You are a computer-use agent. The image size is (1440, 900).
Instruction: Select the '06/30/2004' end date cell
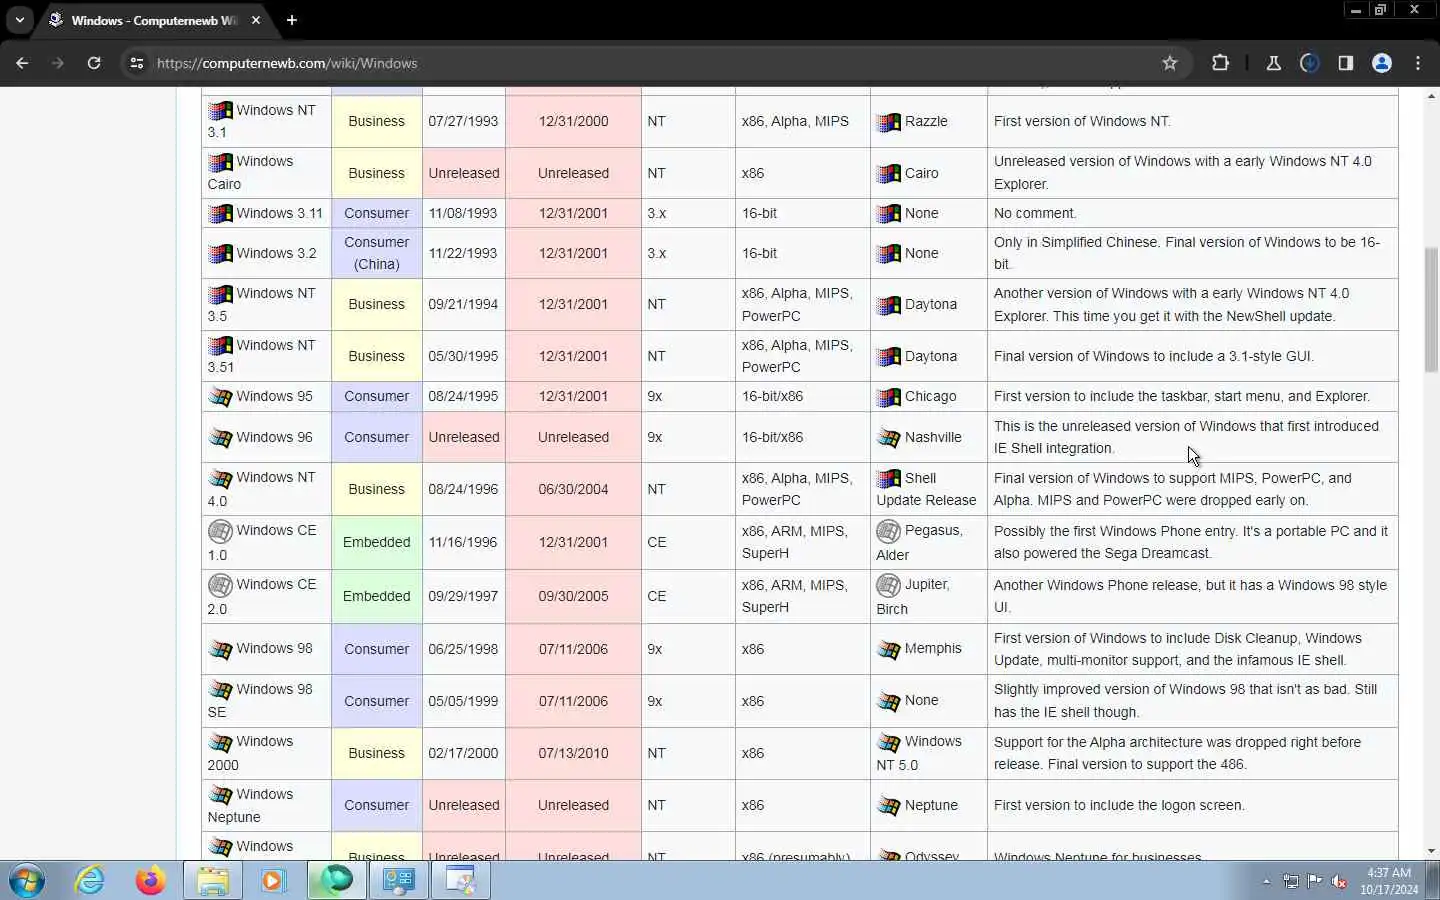pyautogui.click(x=573, y=489)
